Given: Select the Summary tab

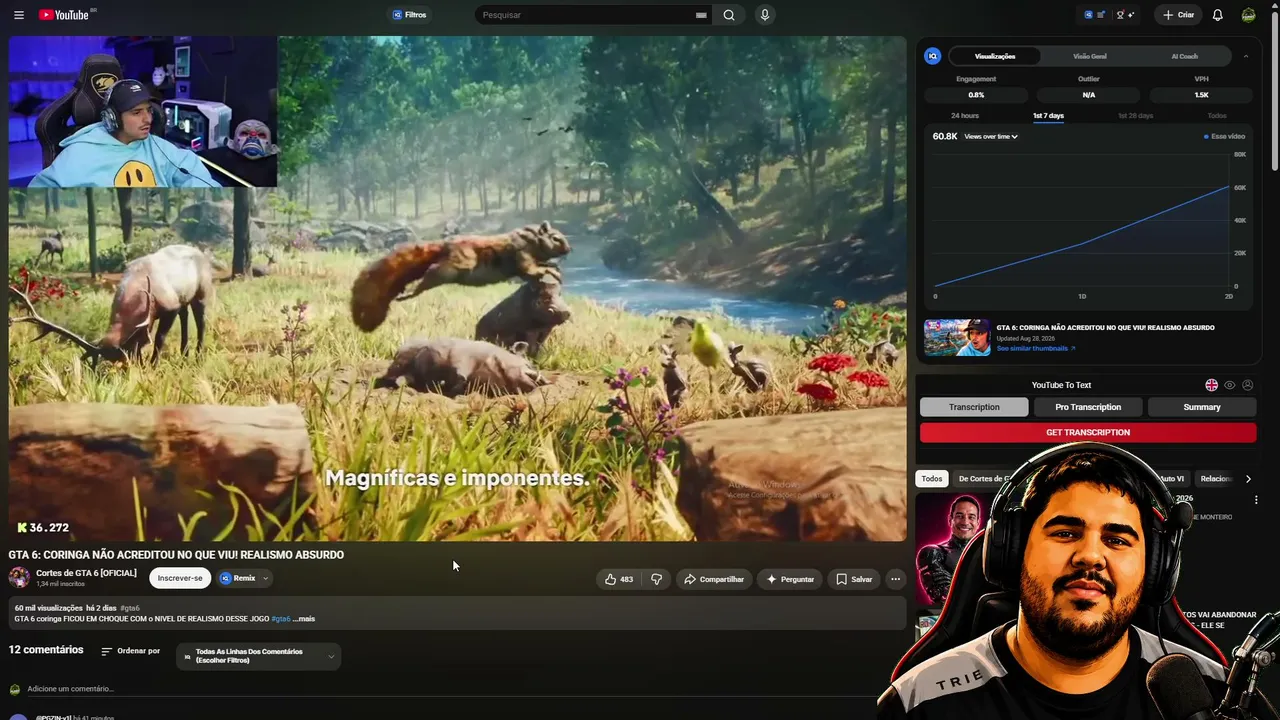Looking at the screenshot, I should coord(1202,407).
